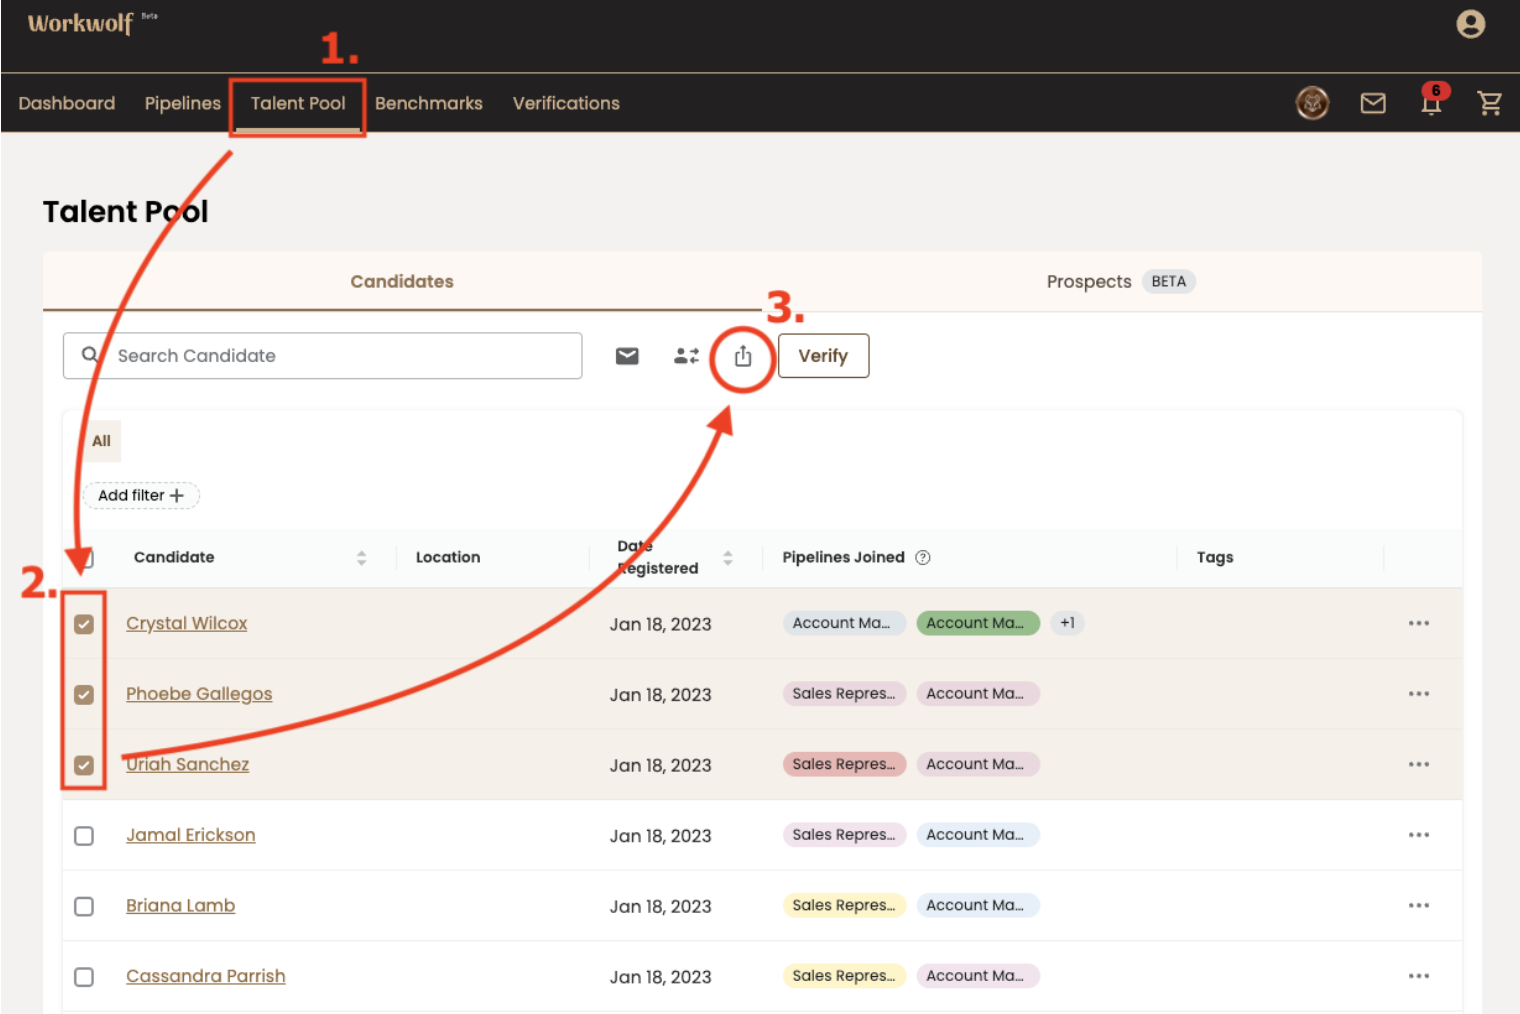The width and height of the screenshot is (1520, 1014).
Task: Click the move candidates people icon
Action: [x=686, y=356]
